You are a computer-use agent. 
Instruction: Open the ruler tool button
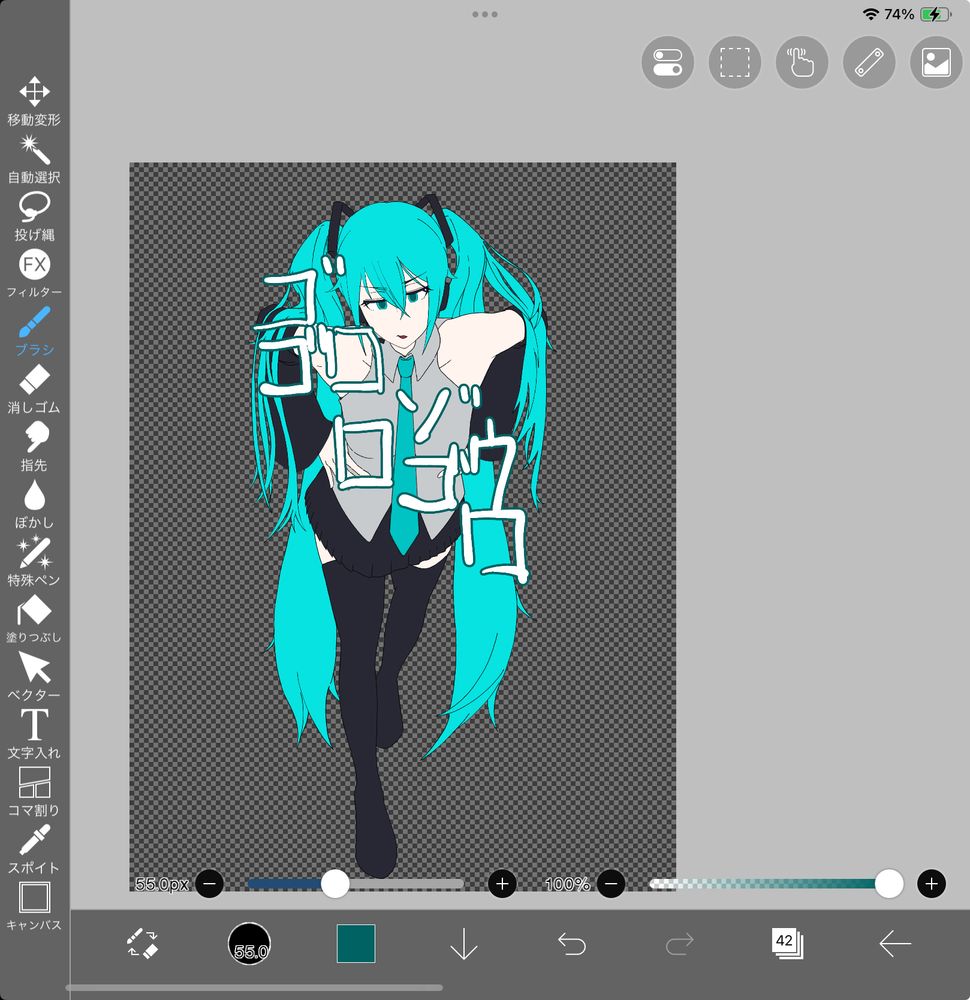point(869,62)
